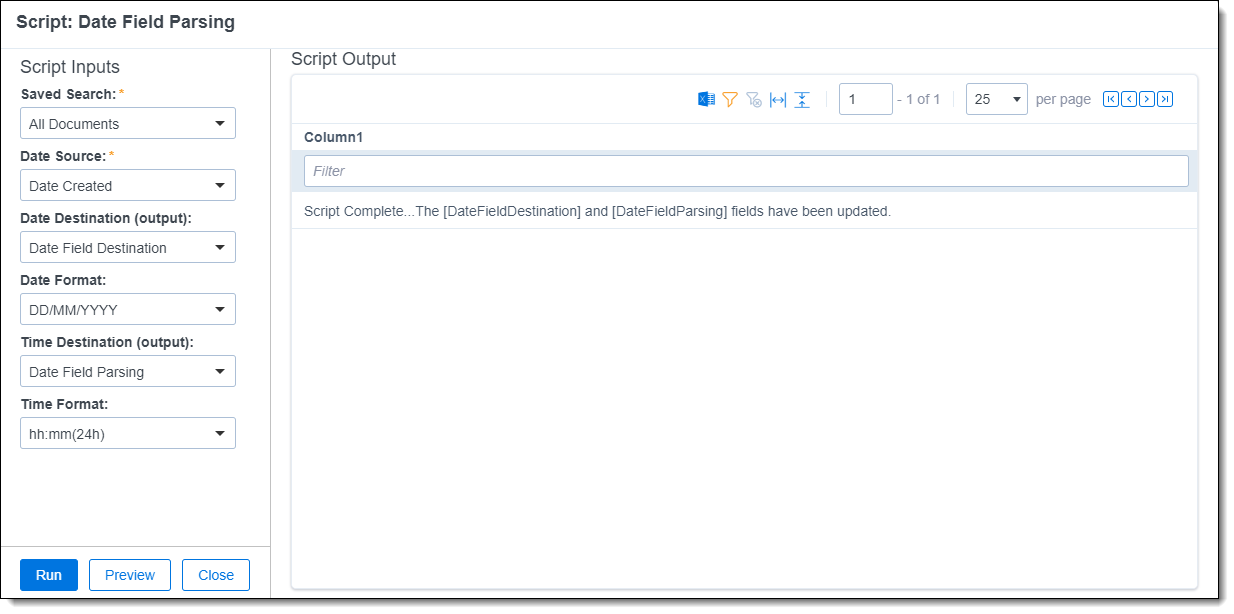The height and width of the screenshot is (614, 1234).
Task: Click the Column1 Filter text field
Action: 746,171
